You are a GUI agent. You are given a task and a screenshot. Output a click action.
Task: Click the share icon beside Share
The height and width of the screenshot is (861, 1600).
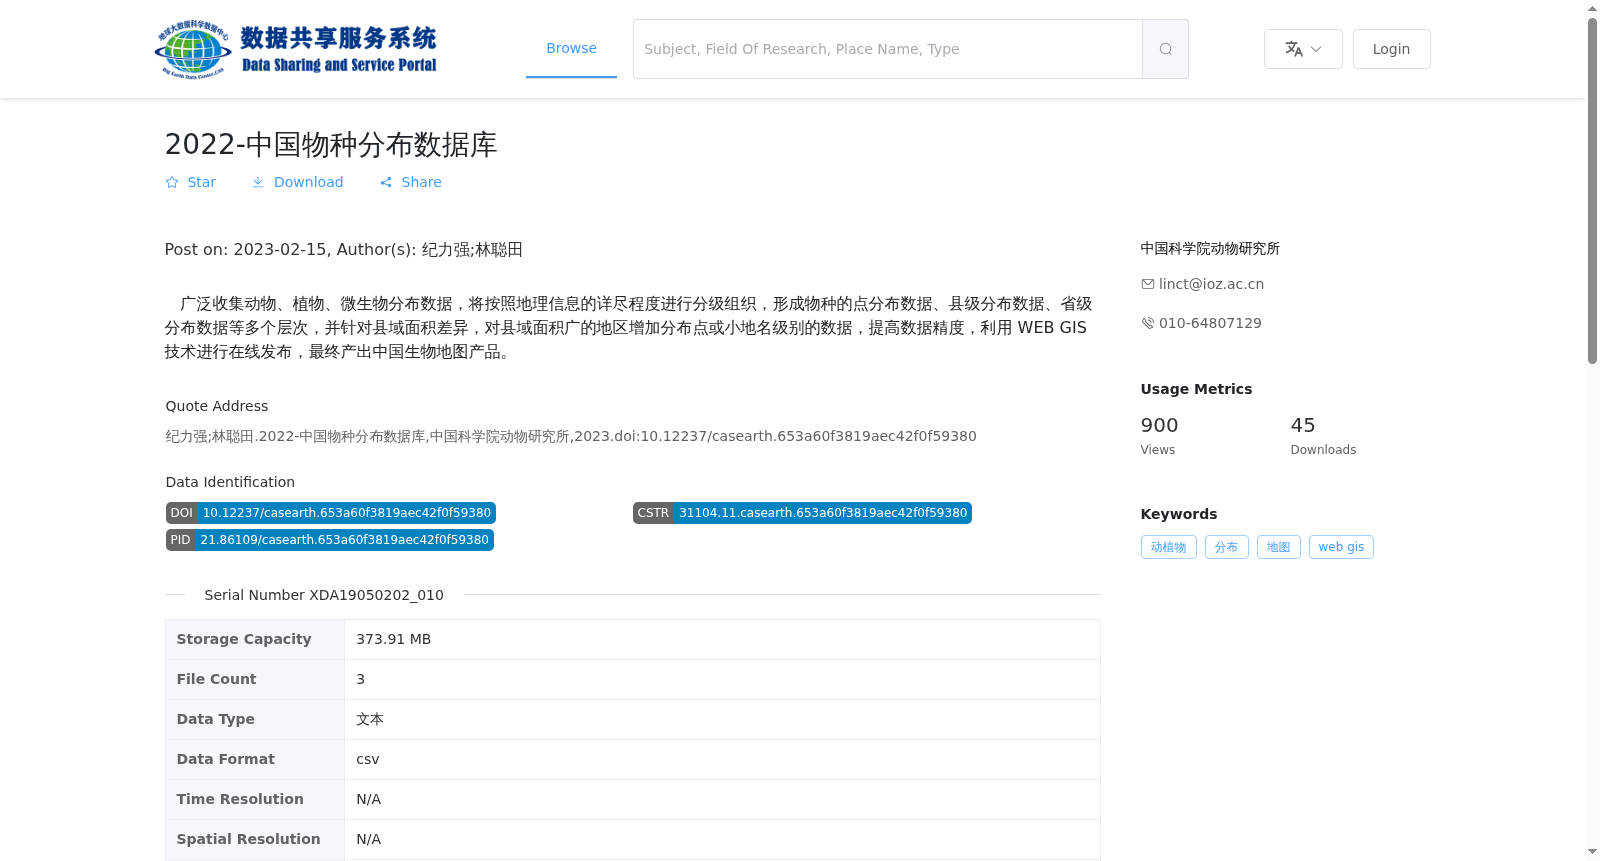point(386,182)
